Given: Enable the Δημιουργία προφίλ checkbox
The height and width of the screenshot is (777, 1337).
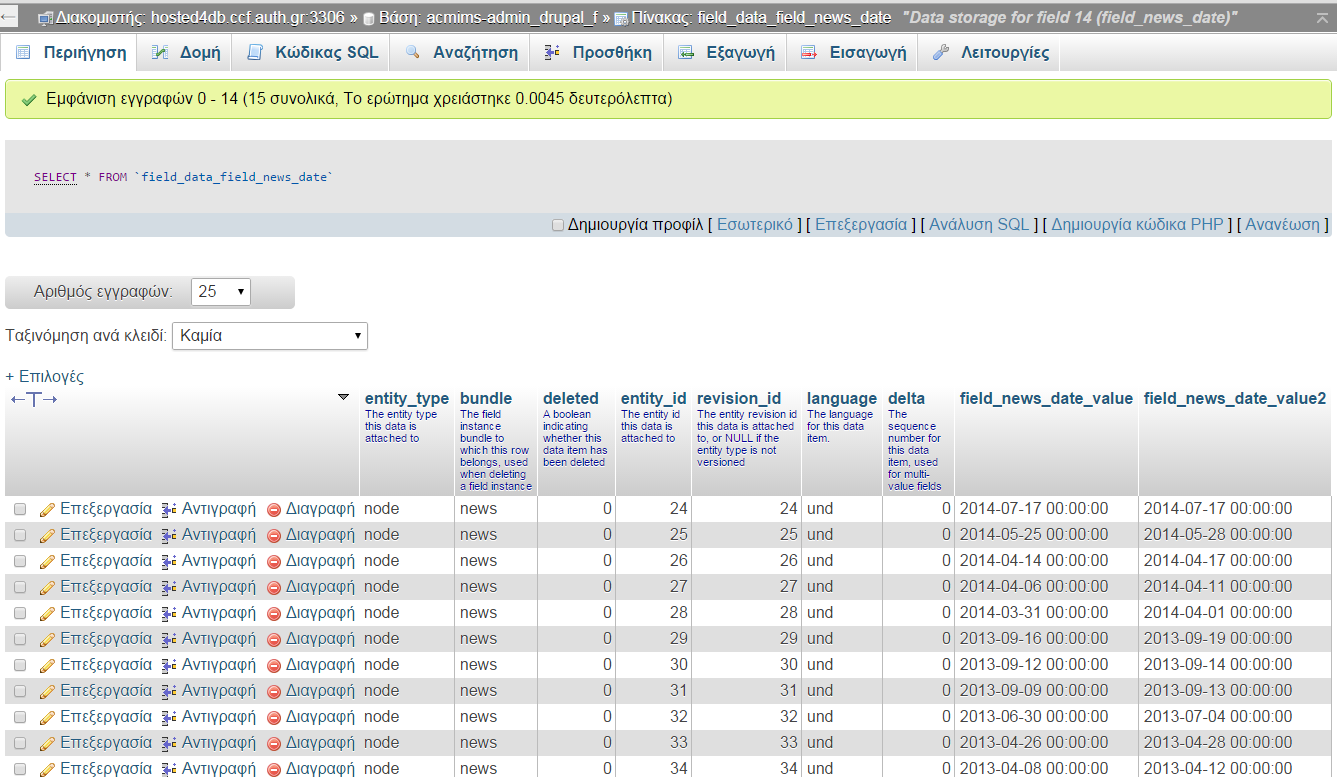Looking at the screenshot, I should click(558, 225).
